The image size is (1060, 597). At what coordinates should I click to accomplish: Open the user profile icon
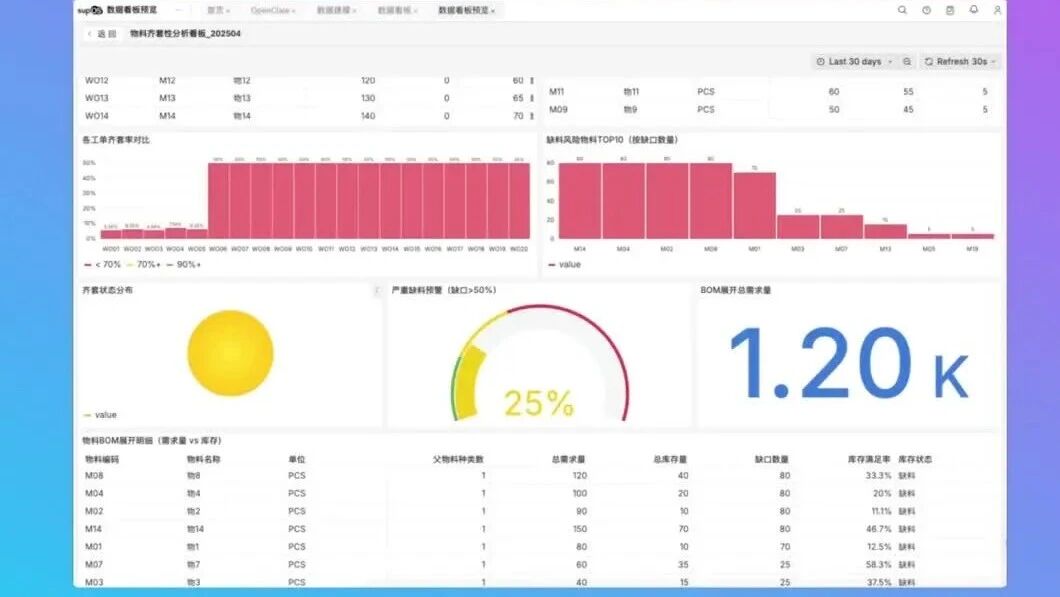(997, 10)
